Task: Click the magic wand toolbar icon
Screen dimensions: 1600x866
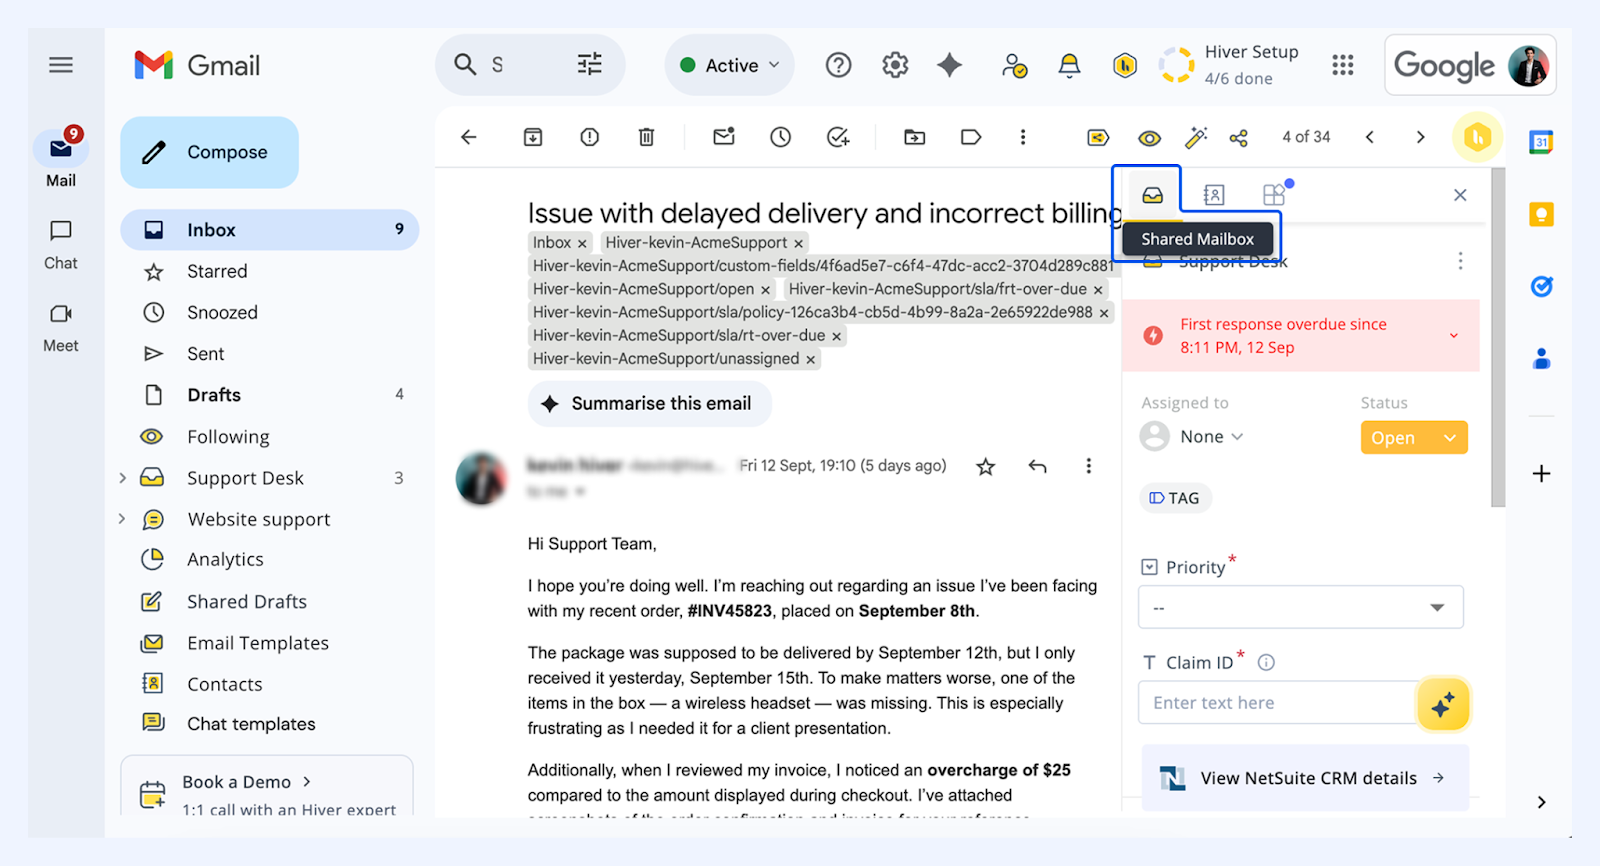Action: [x=1196, y=137]
